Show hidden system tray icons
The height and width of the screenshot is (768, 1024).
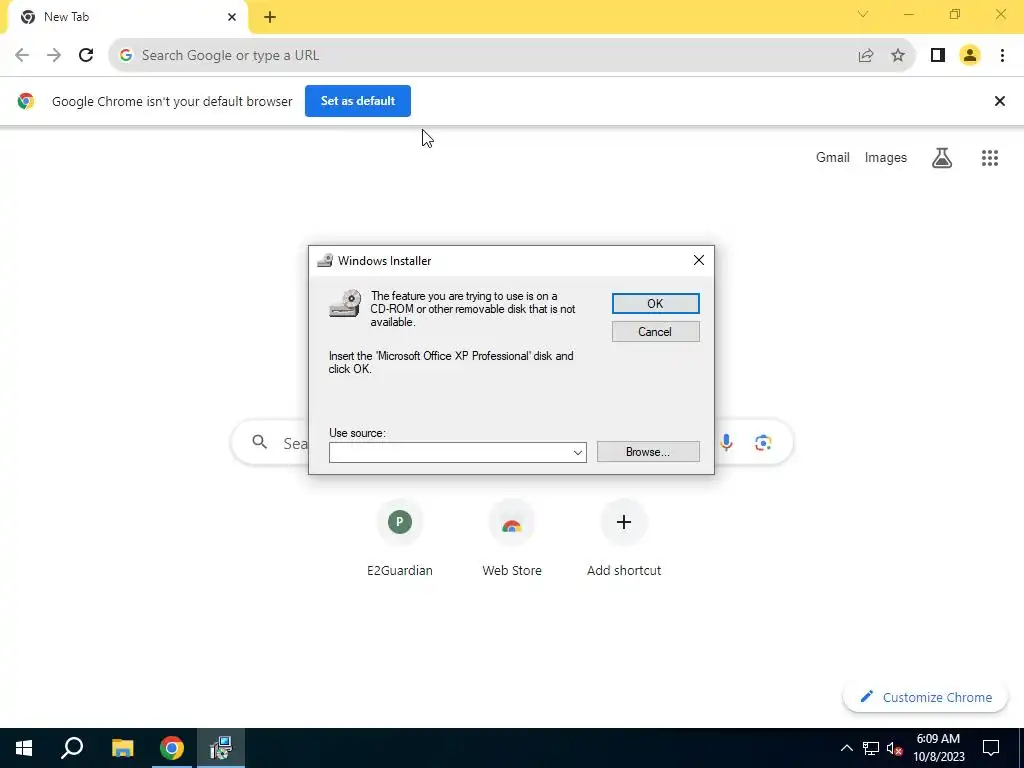click(846, 748)
